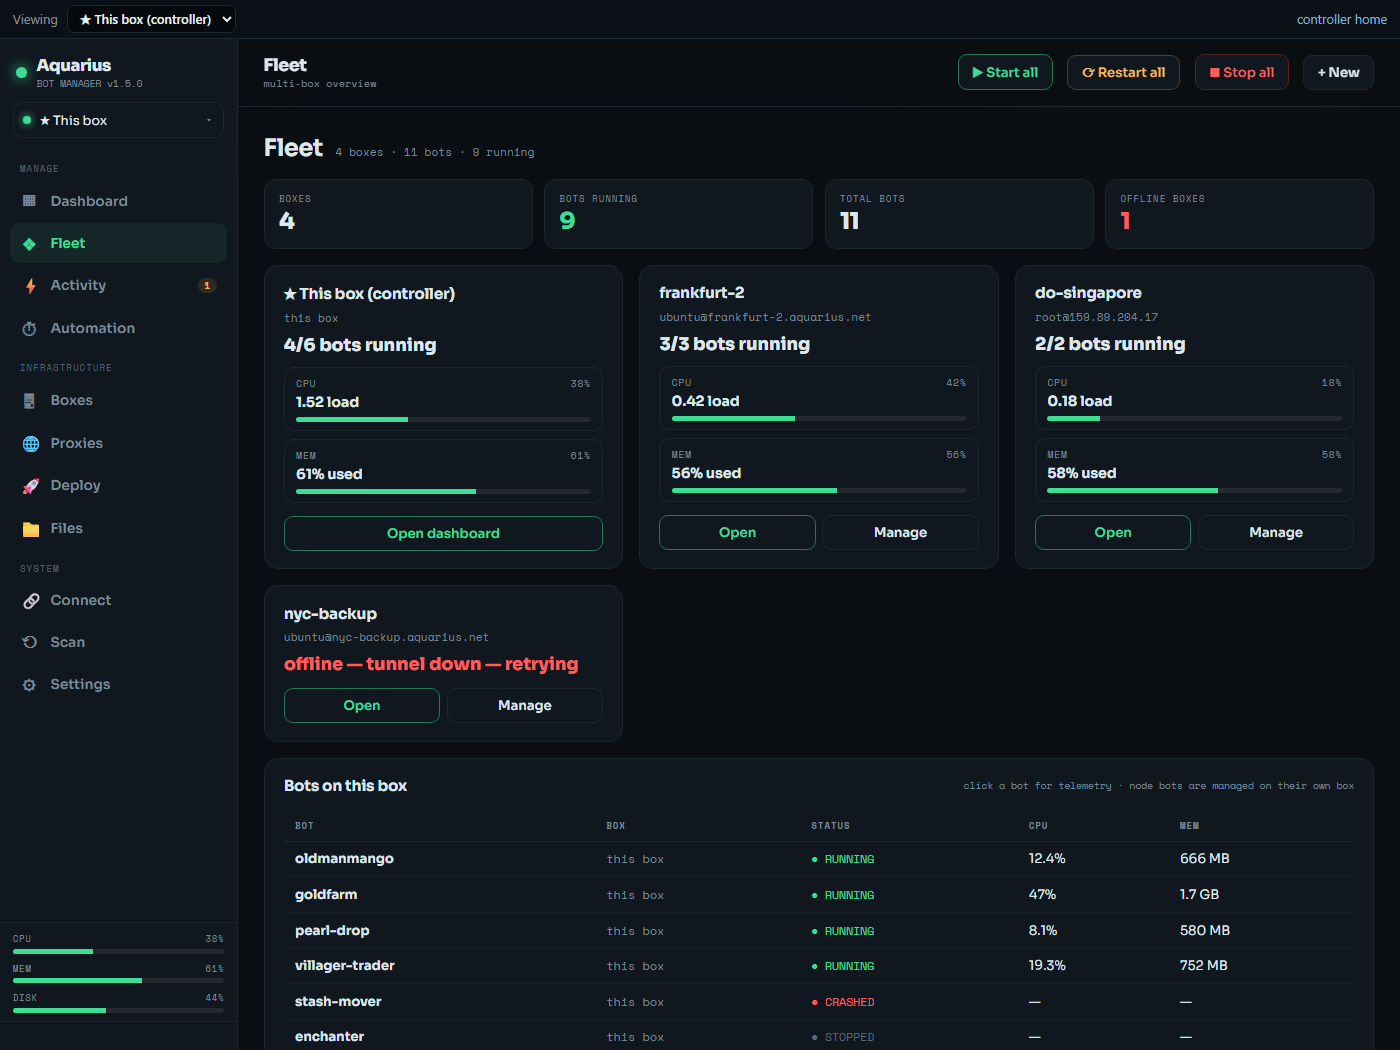Open the Viewing box selector dropdown
Screen dimensions: 1400x1050
(x=152, y=19)
